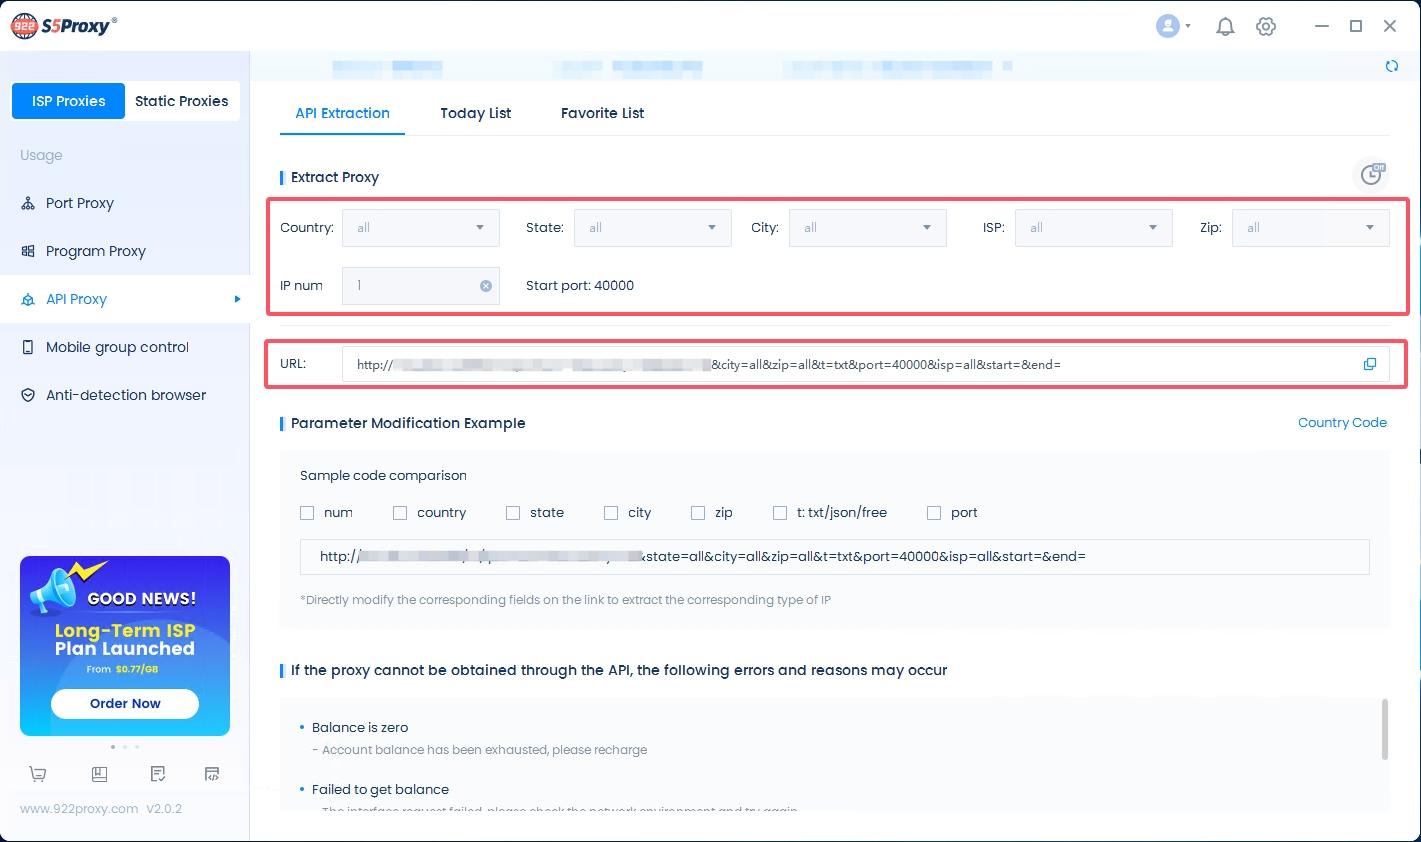This screenshot has width=1421, height=842.
Task: Open the order list icon in bottom bar
Action: click(156, 773)
